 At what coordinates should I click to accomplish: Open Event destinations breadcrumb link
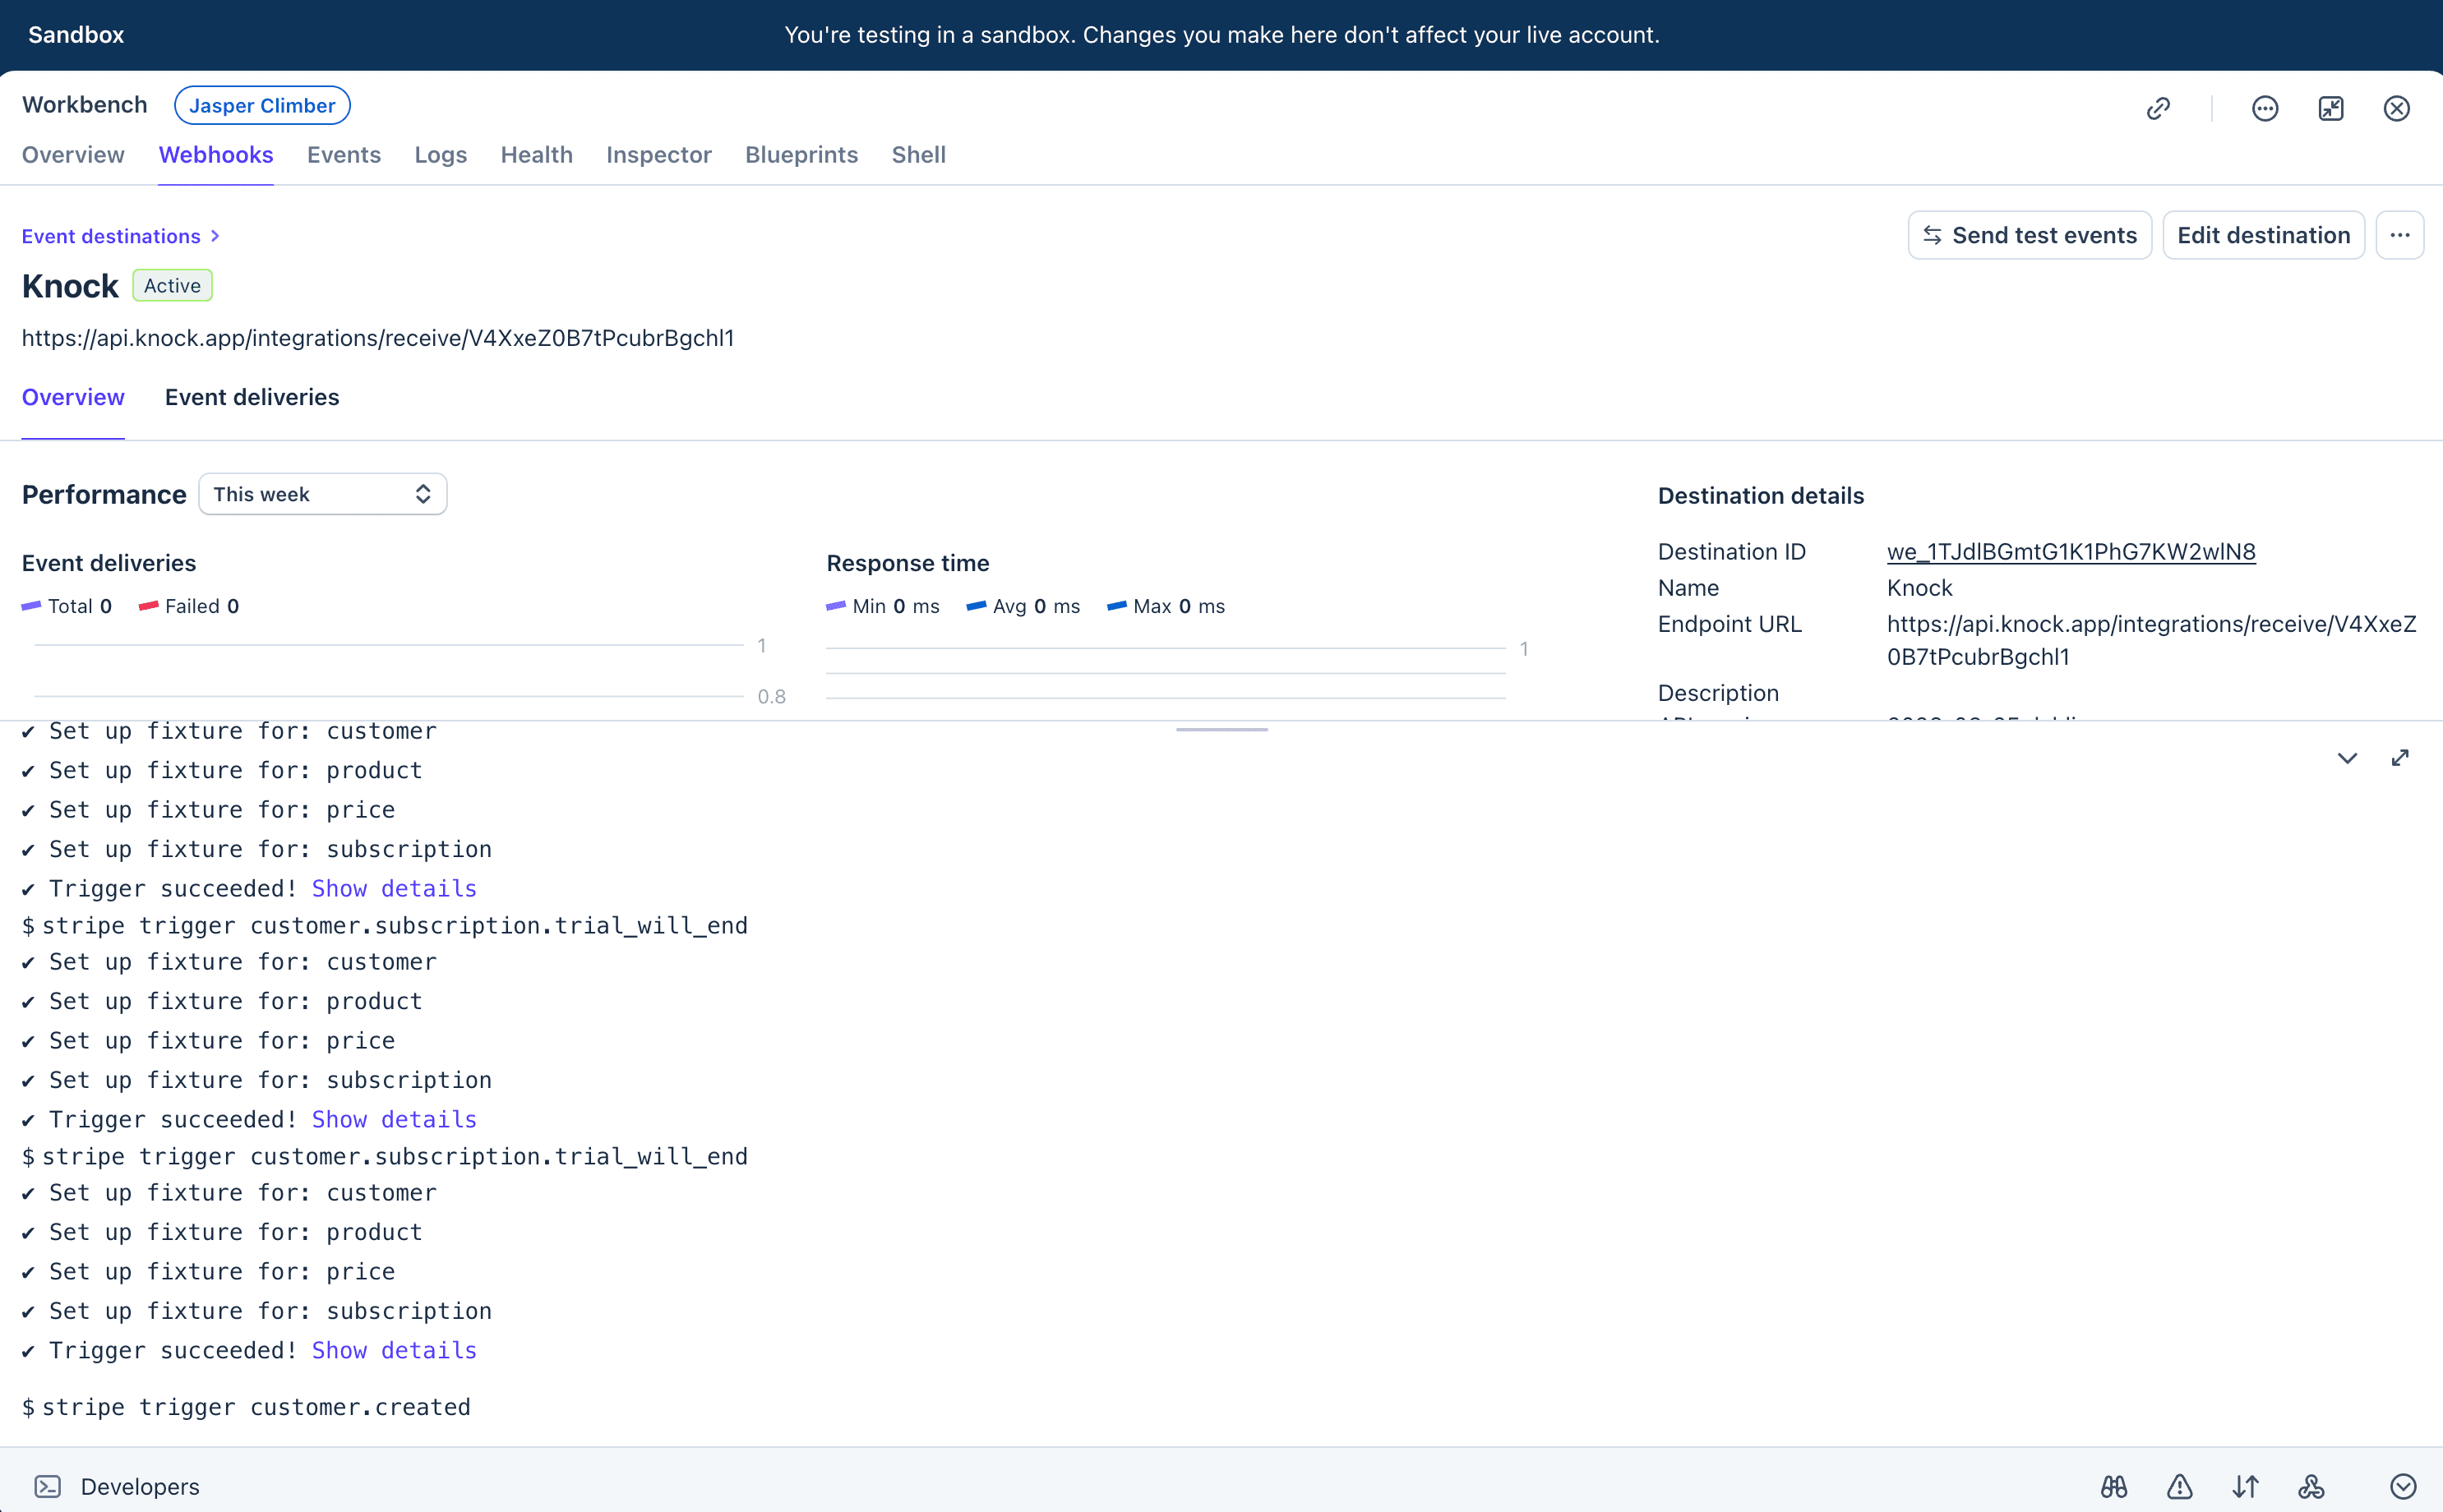[x=111, y=236]
